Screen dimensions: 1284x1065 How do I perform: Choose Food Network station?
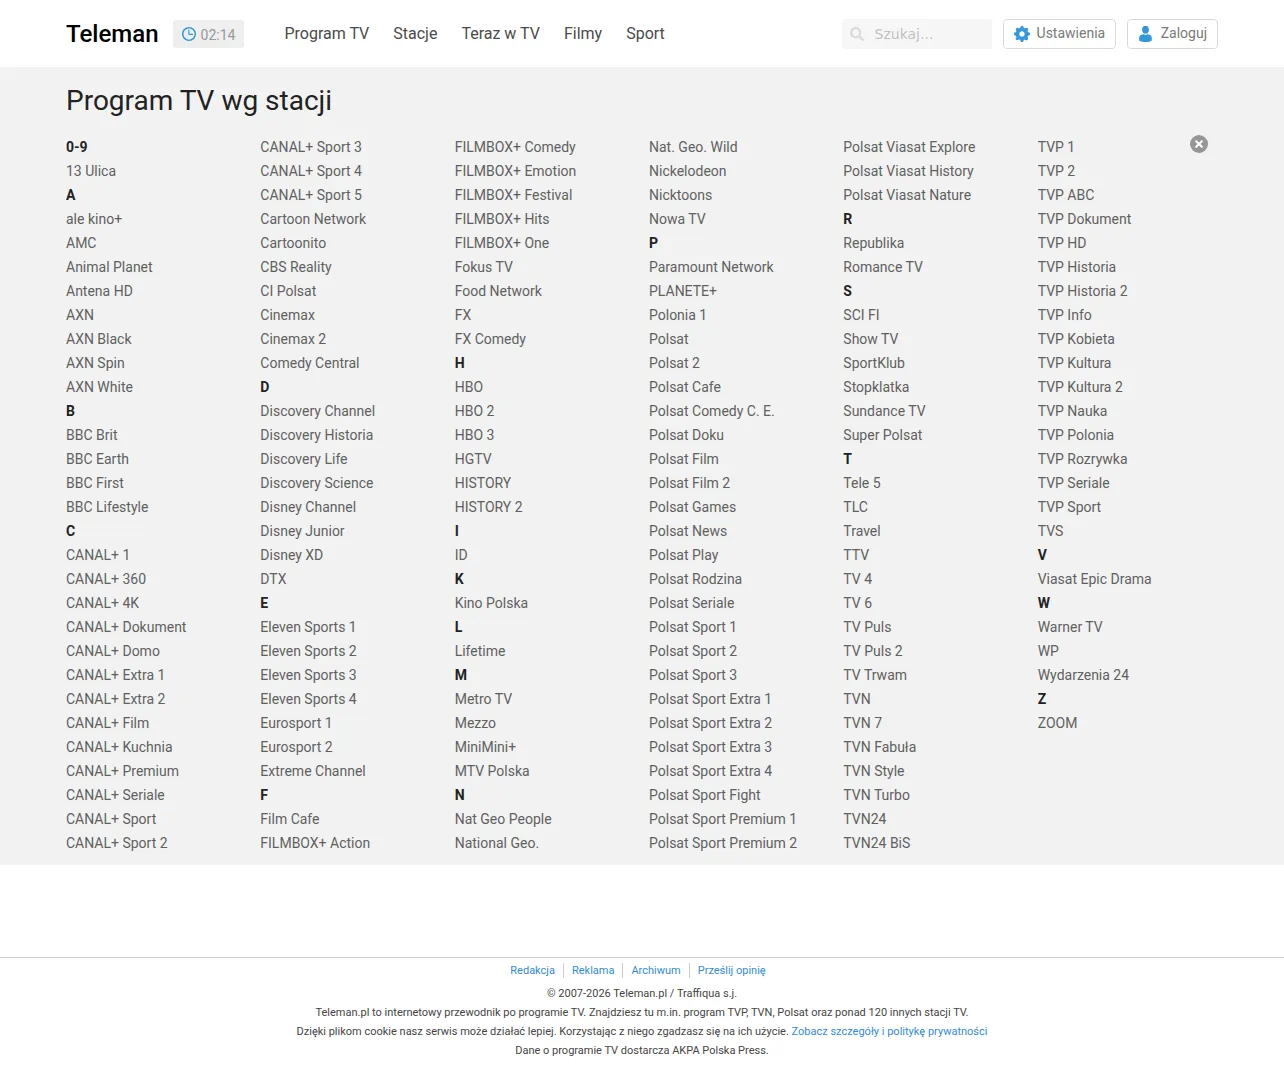[x=498, y=291]
